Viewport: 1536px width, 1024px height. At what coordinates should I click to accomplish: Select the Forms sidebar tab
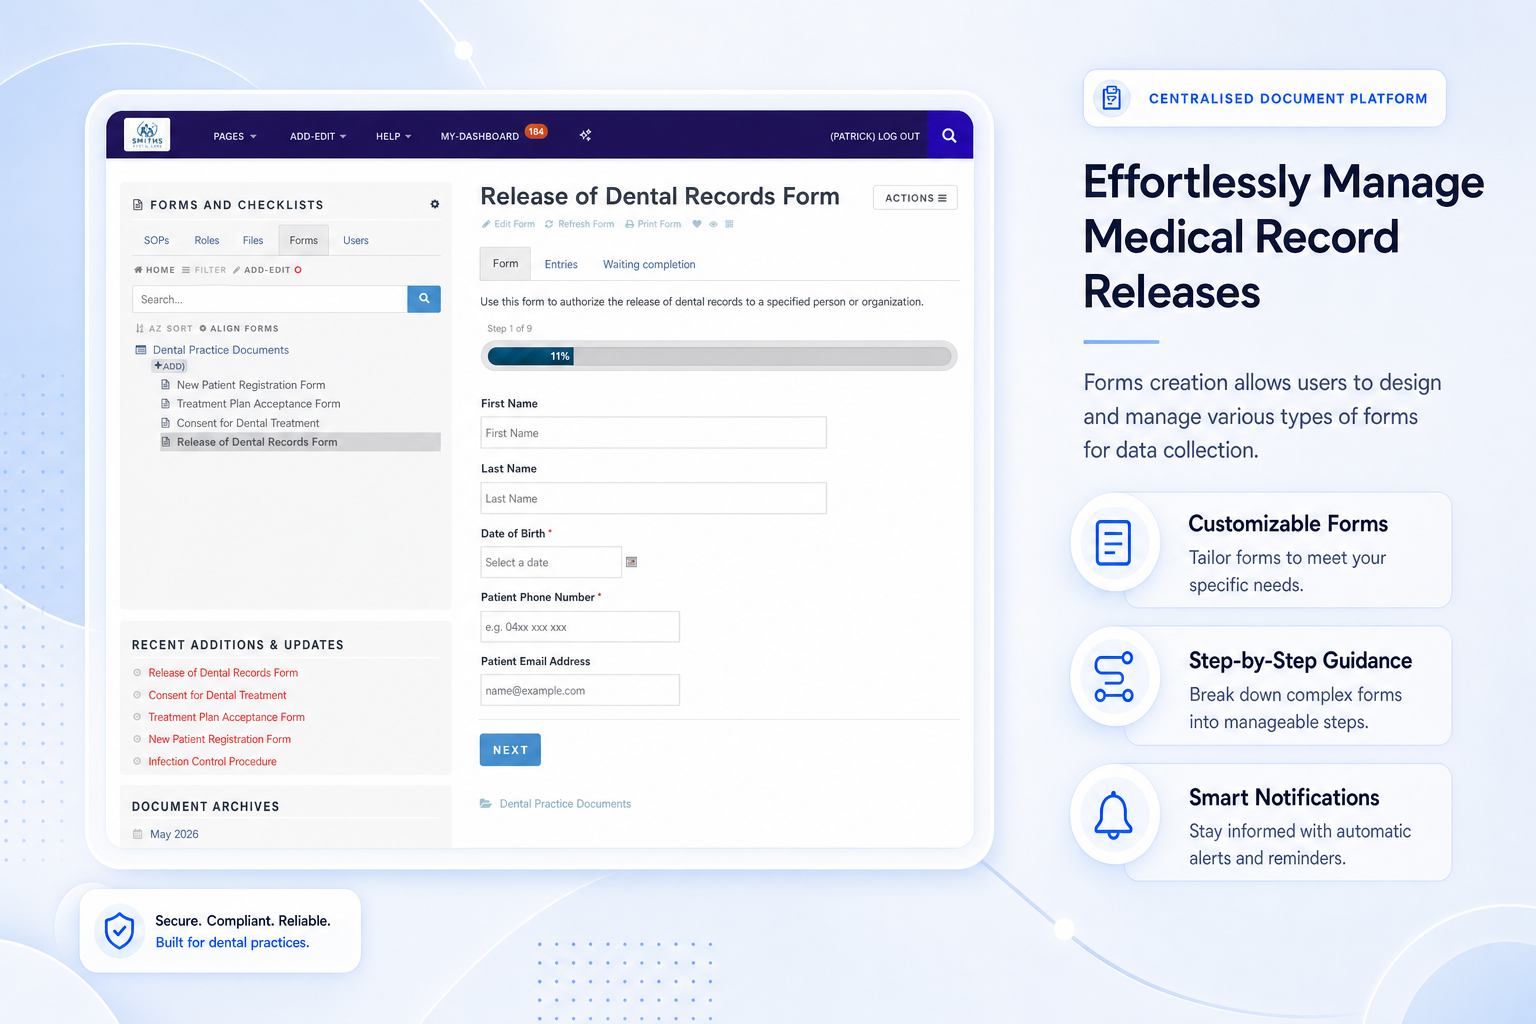[304, 240]
